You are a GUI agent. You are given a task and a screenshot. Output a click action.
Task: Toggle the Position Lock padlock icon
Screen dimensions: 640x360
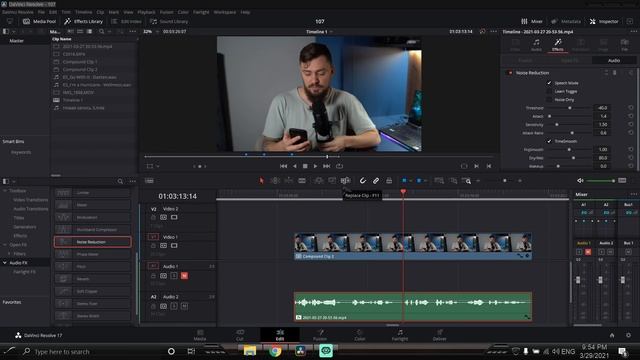pos(389,180)
